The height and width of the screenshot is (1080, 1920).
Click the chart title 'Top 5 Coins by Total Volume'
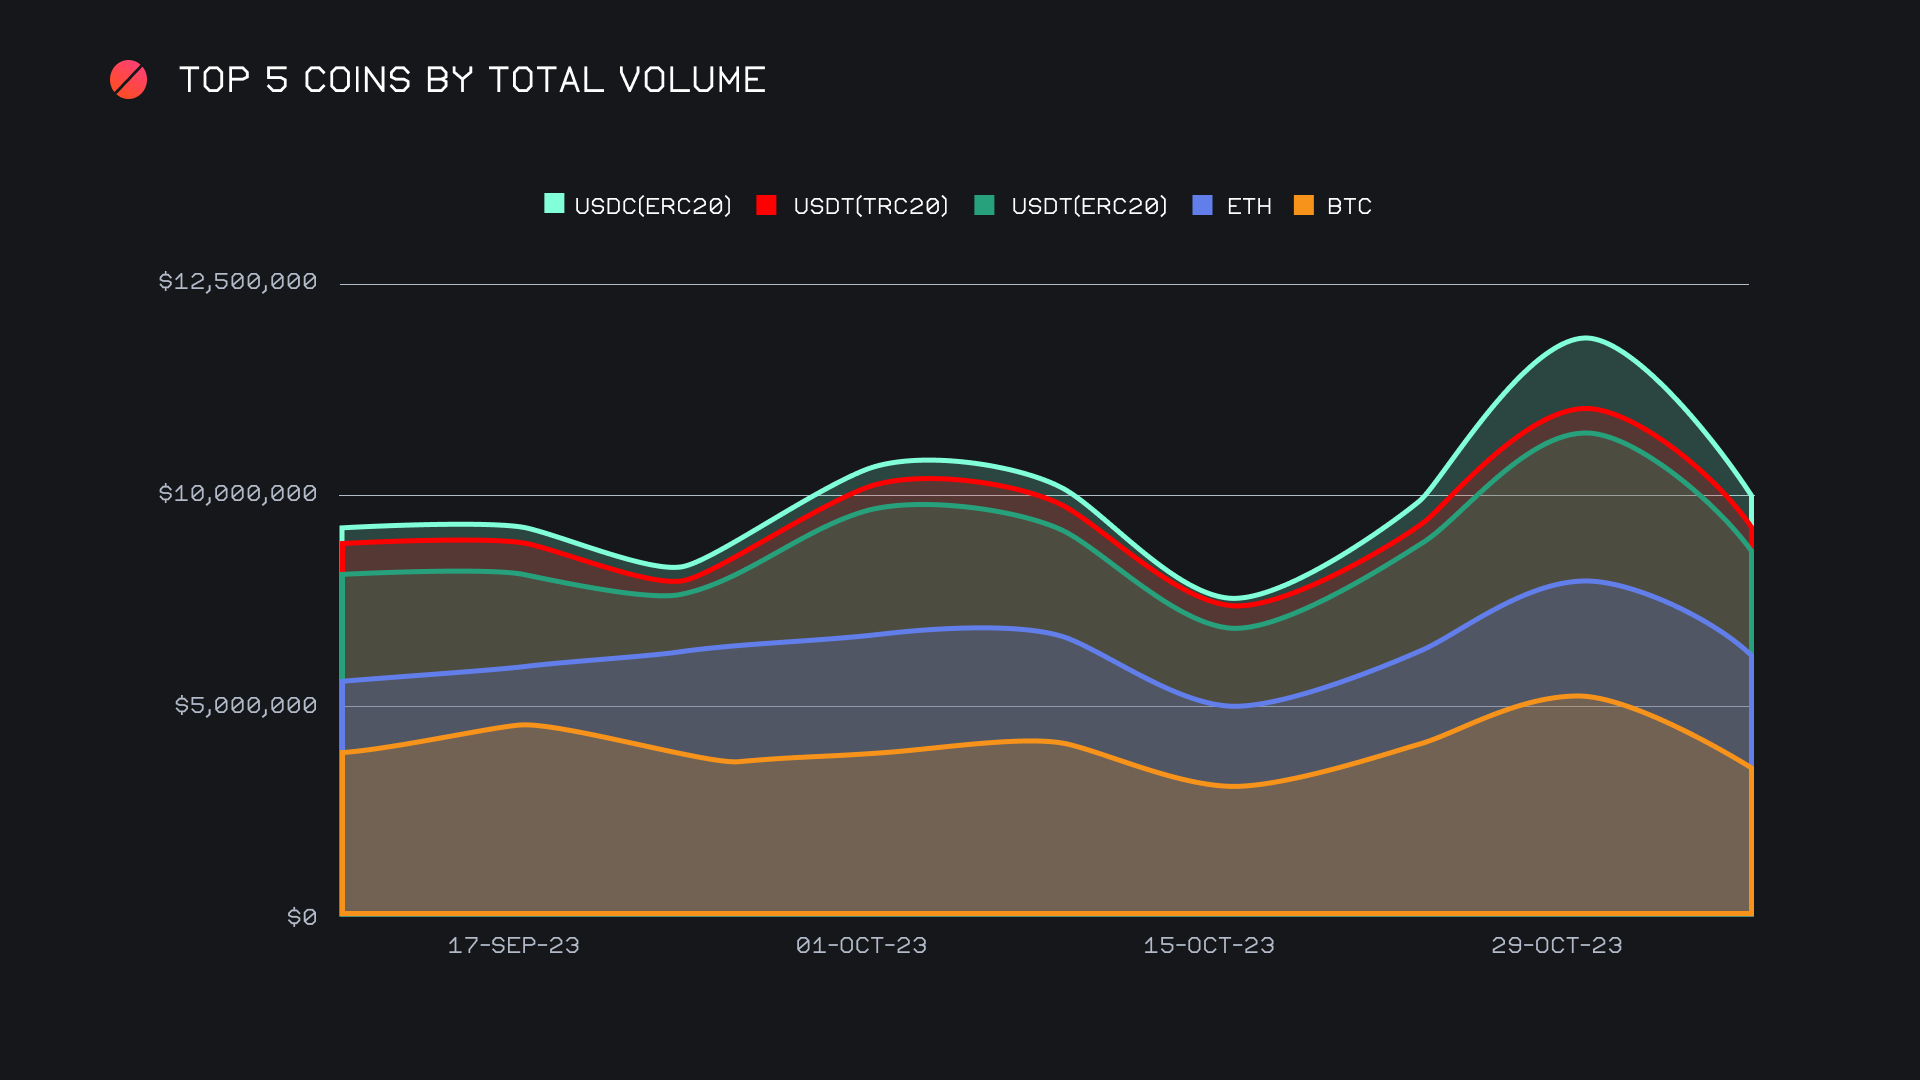tap(472, 80)
